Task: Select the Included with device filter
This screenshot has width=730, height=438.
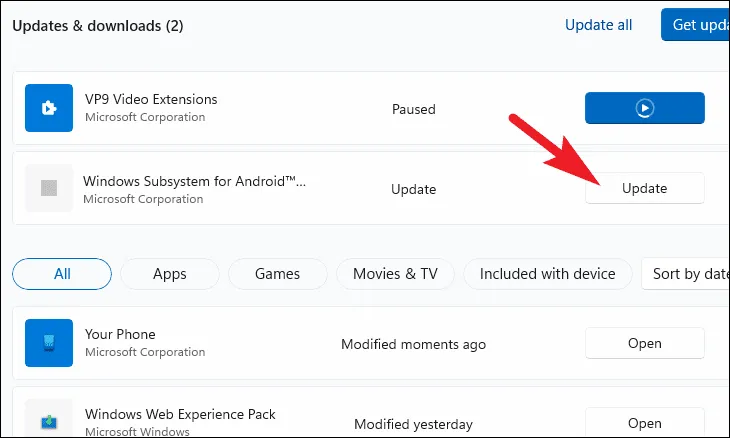Action: click(x=547, y=274)
